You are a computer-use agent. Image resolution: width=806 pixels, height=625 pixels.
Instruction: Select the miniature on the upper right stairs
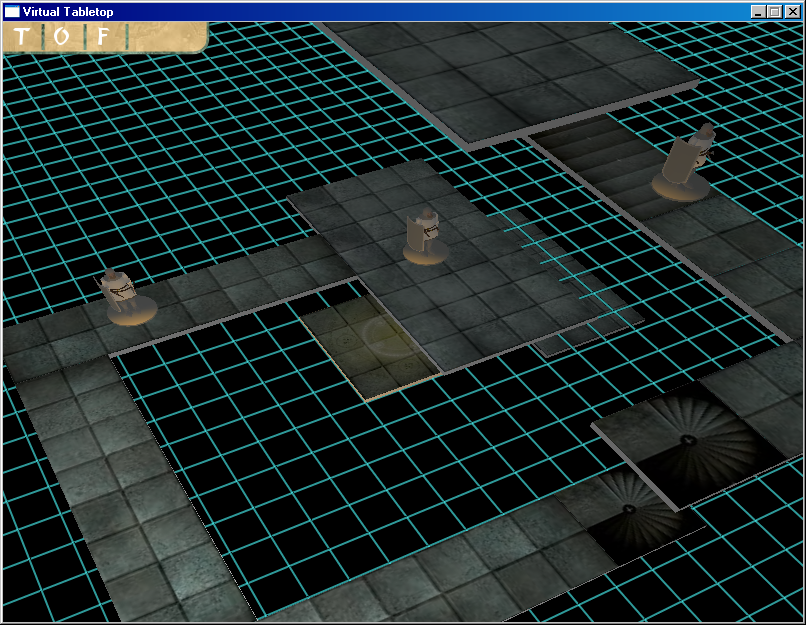tap(685, 162)
